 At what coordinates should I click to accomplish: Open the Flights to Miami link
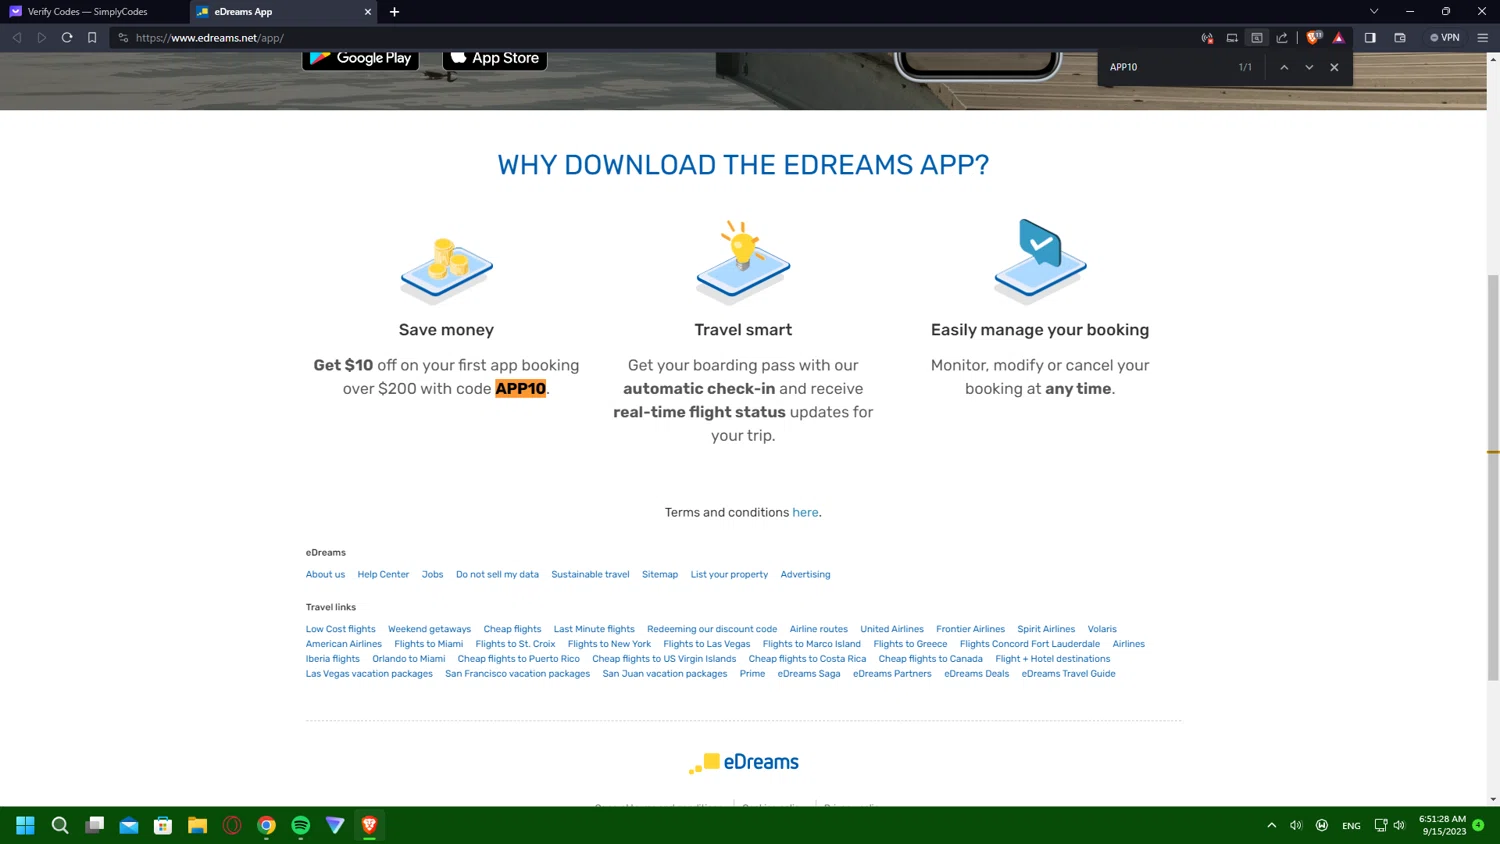pos(428,644)
